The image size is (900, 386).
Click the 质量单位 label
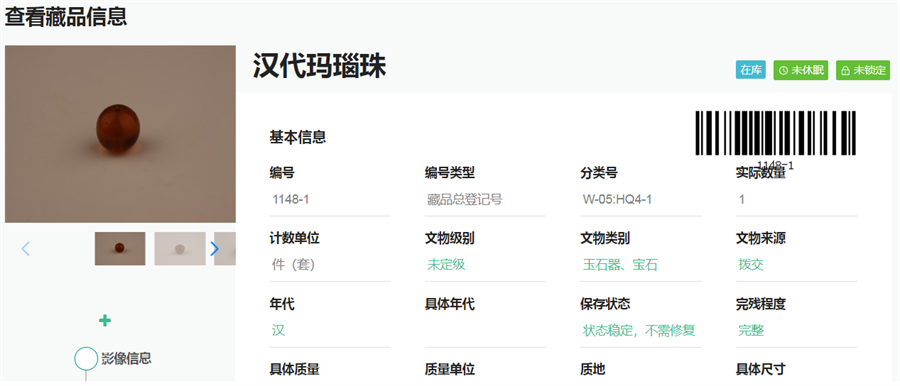click(x=450, y=369)
